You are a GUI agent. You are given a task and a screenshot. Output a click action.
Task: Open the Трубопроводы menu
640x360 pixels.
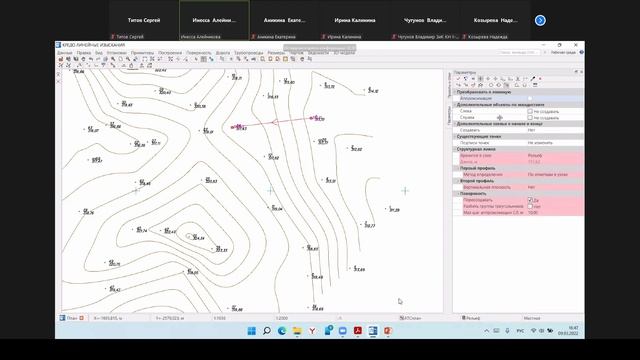[x=249, y=53]
